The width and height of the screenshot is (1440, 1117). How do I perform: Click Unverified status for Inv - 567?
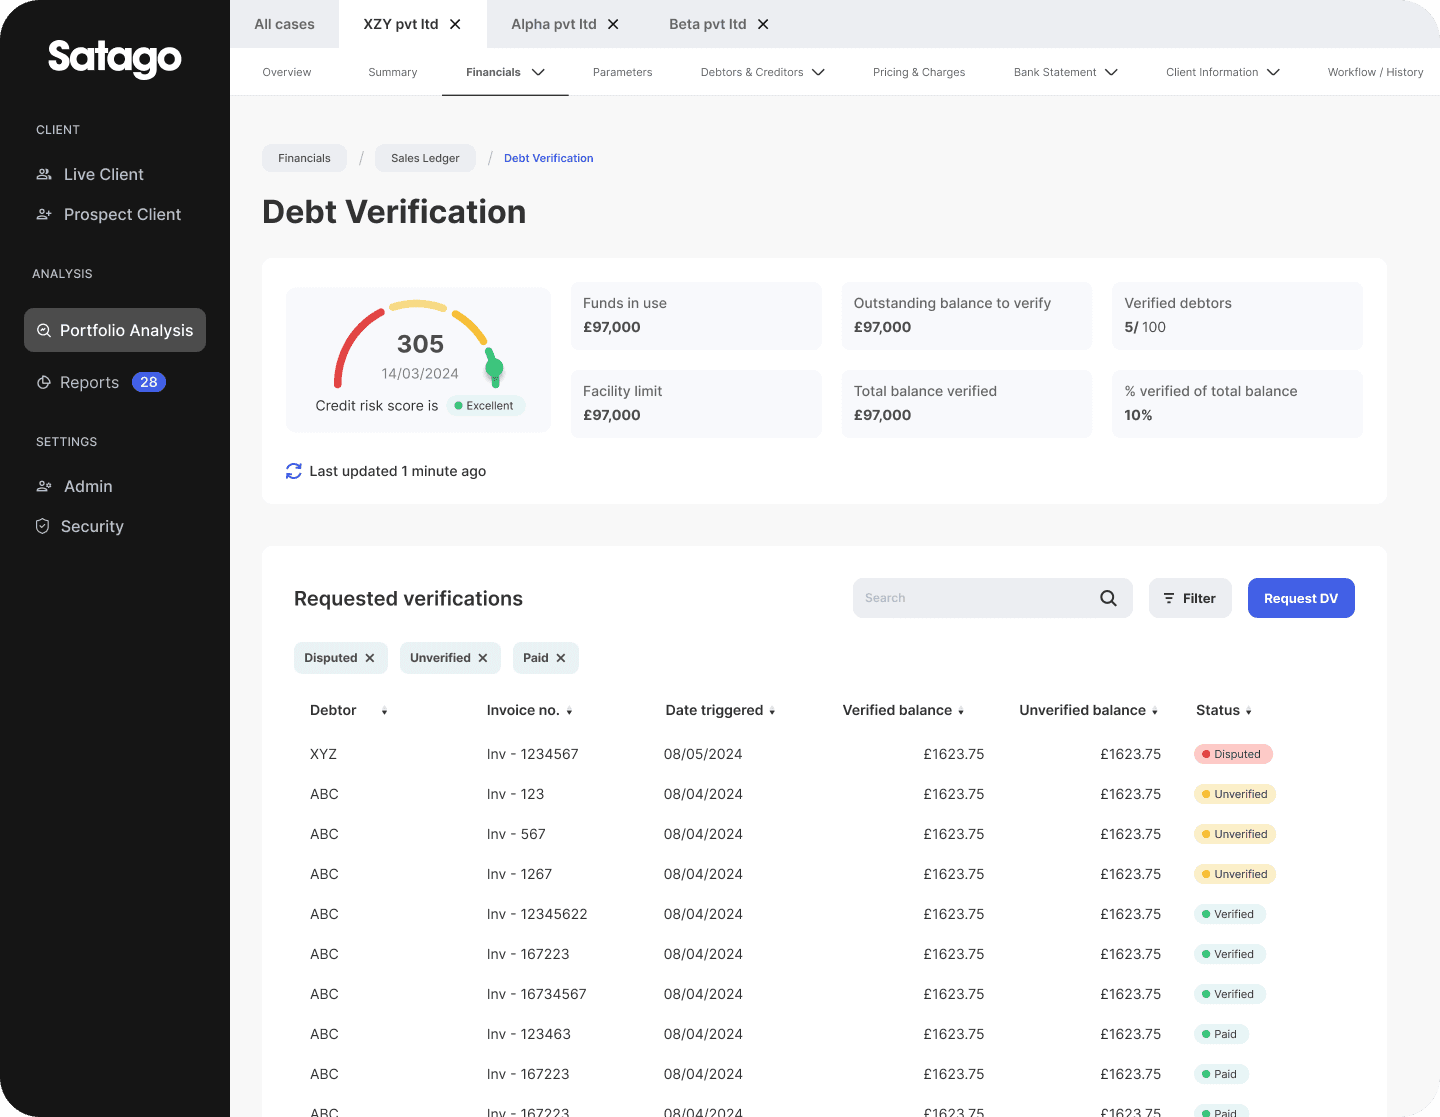(x=1235, y=834)
